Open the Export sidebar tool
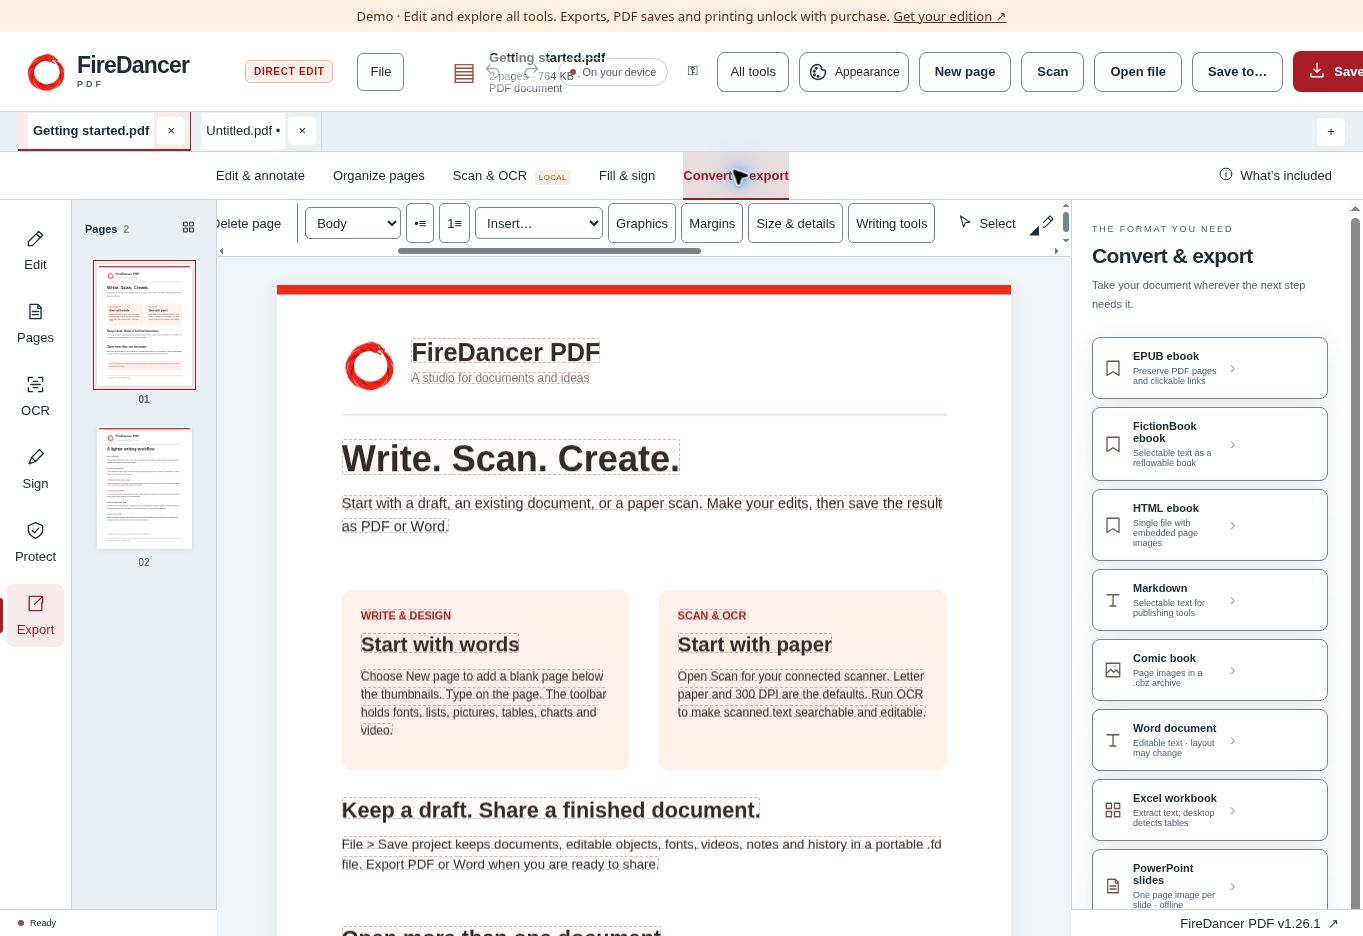Image resolution: width=1363 pixels, height=936 pixels. (x=35, y=615)
